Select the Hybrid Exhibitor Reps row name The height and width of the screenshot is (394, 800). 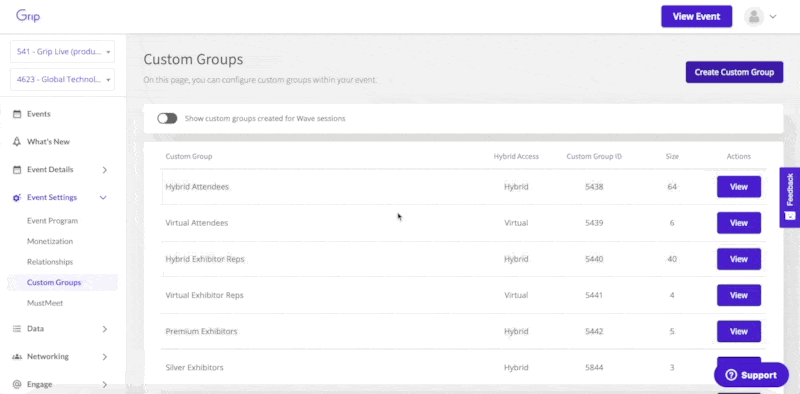click(205, 259)
